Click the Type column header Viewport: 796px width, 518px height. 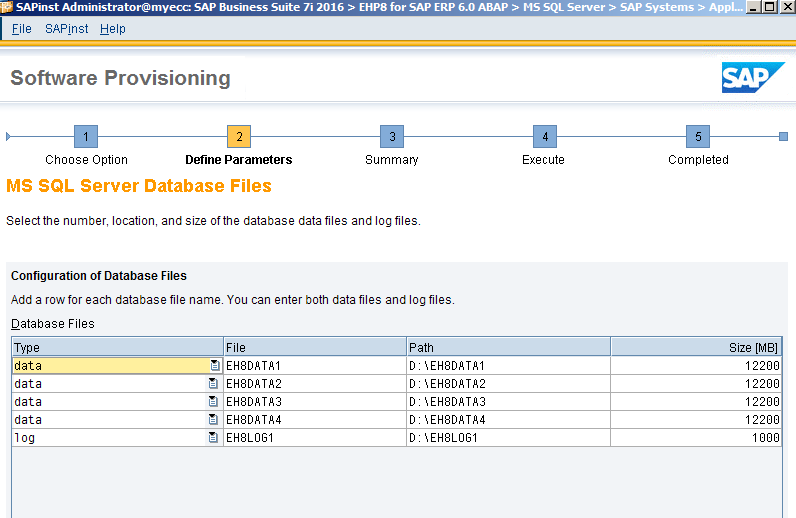[x=118, y=347]
